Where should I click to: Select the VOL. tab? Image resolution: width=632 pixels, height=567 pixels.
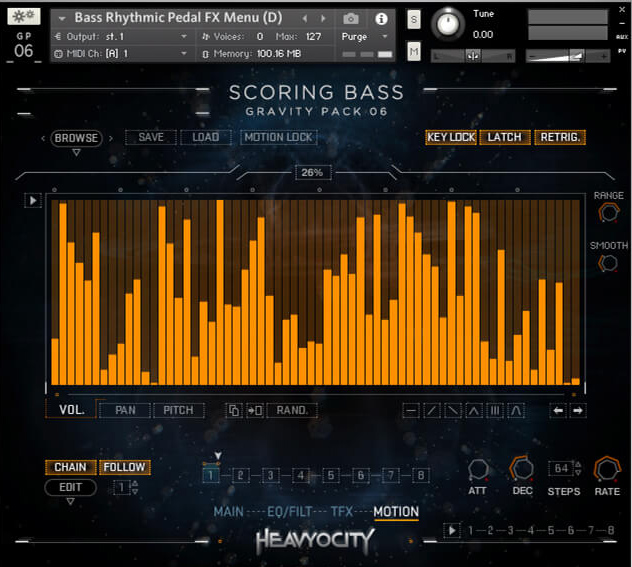(x=71, y=410)
